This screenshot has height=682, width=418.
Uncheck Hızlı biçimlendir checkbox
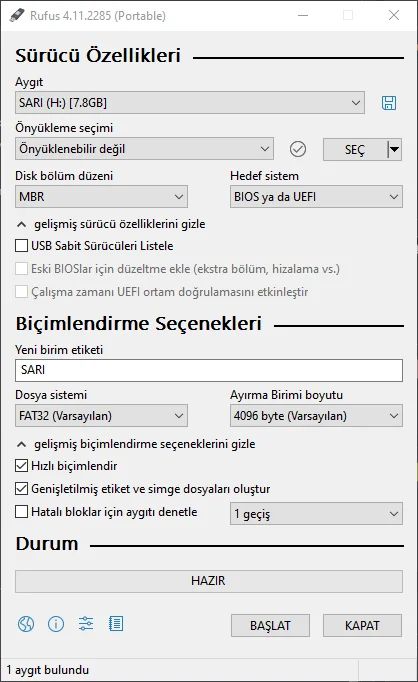click(x=21, y=466)
